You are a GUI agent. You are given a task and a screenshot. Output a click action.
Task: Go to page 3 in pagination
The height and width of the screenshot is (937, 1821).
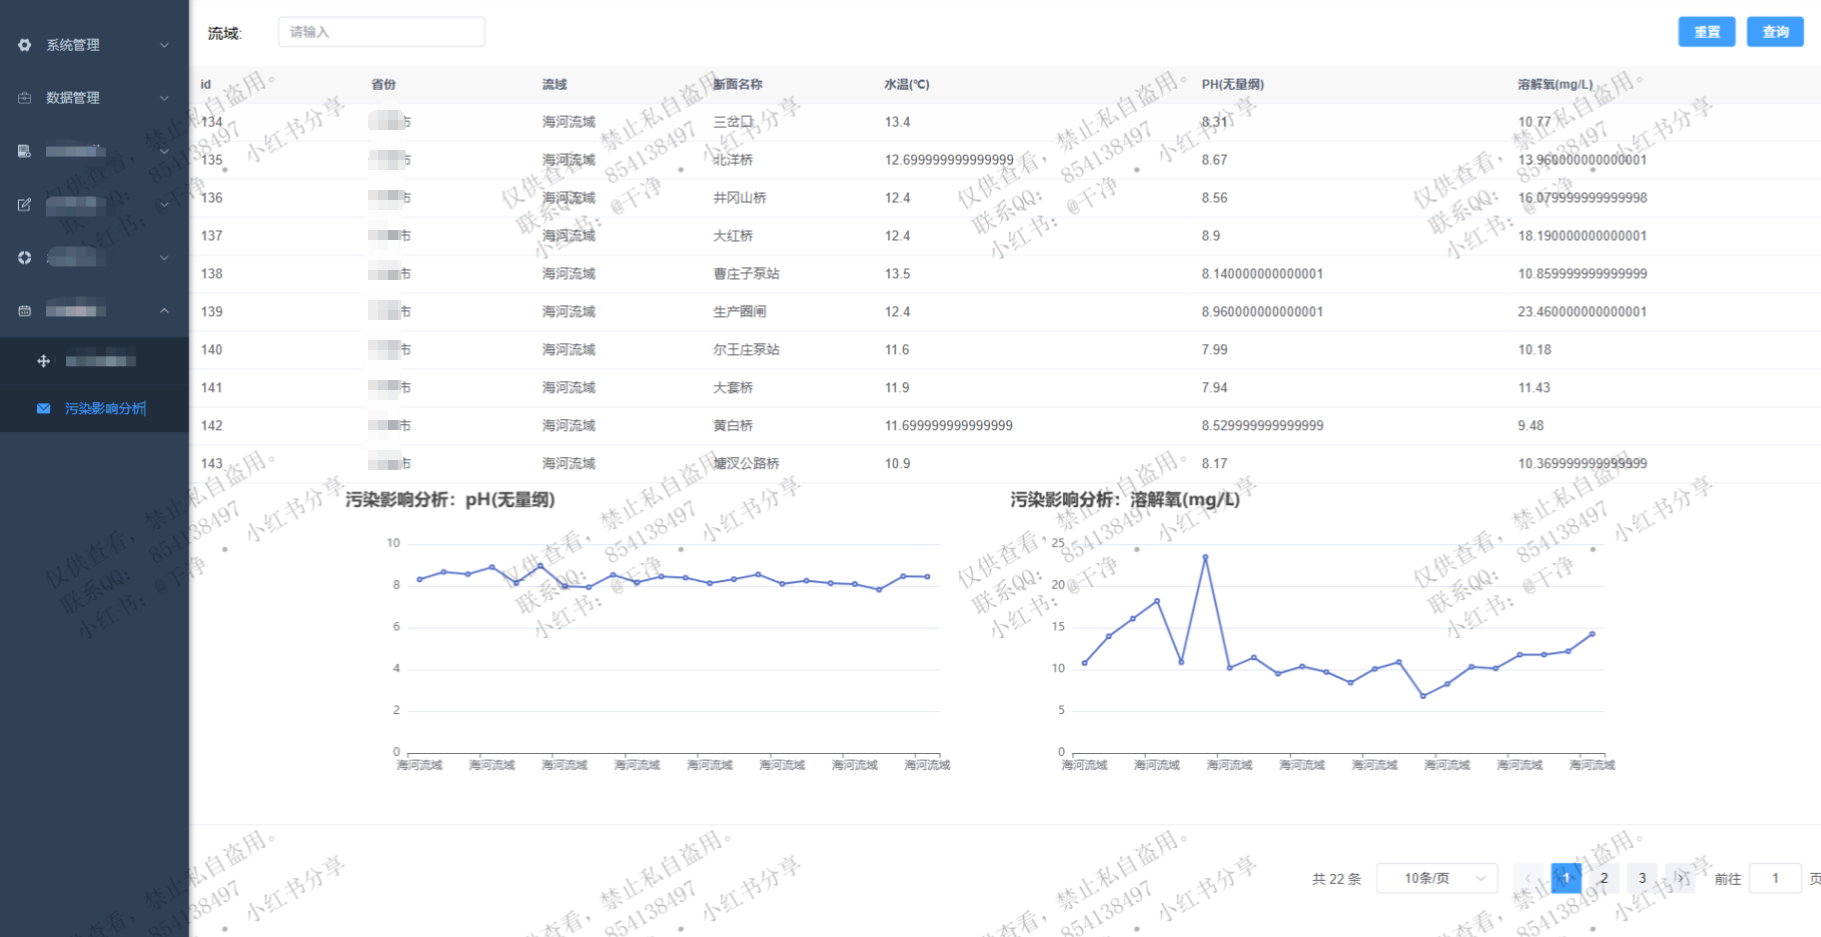pos(1642,878)
